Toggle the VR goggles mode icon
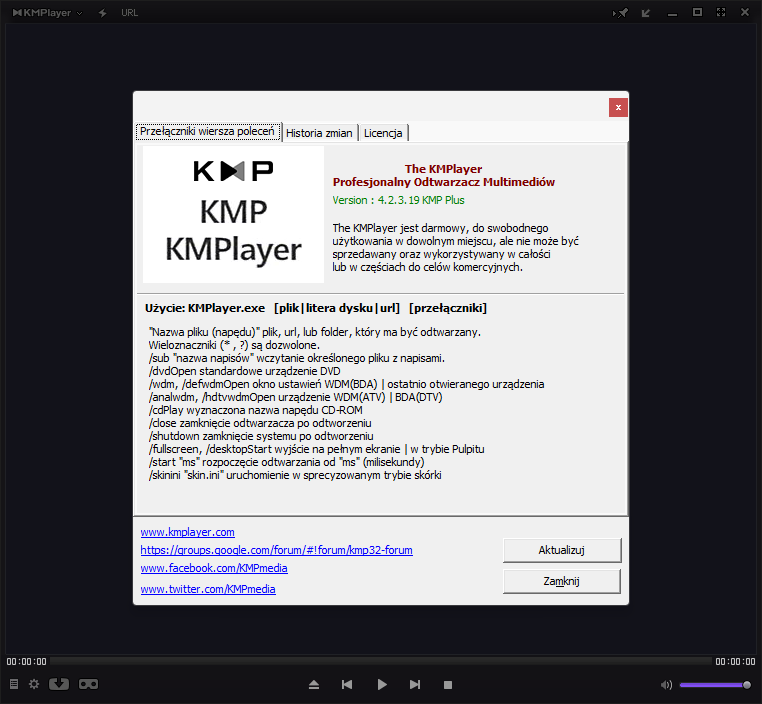 click(x=88, y=684)
